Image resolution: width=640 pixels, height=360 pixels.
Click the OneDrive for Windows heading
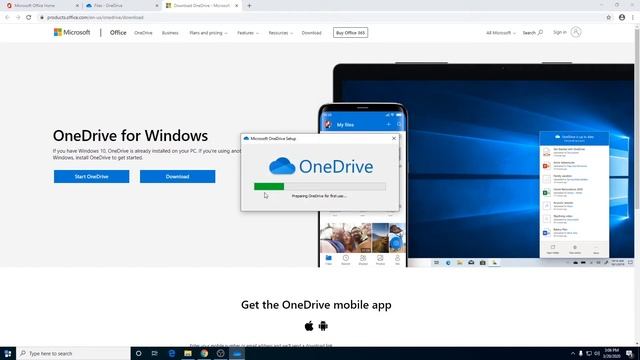(x=130, y=136)
